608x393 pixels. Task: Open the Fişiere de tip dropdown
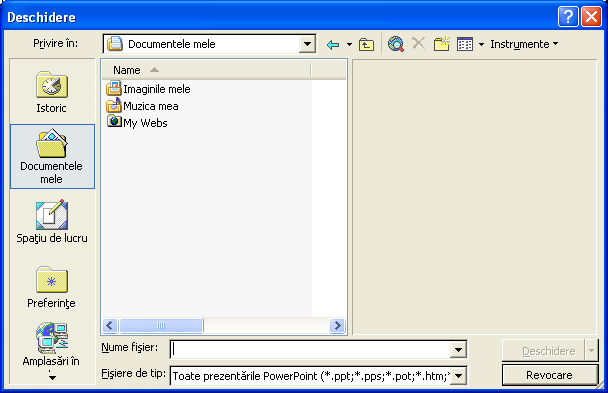[458, 376]
